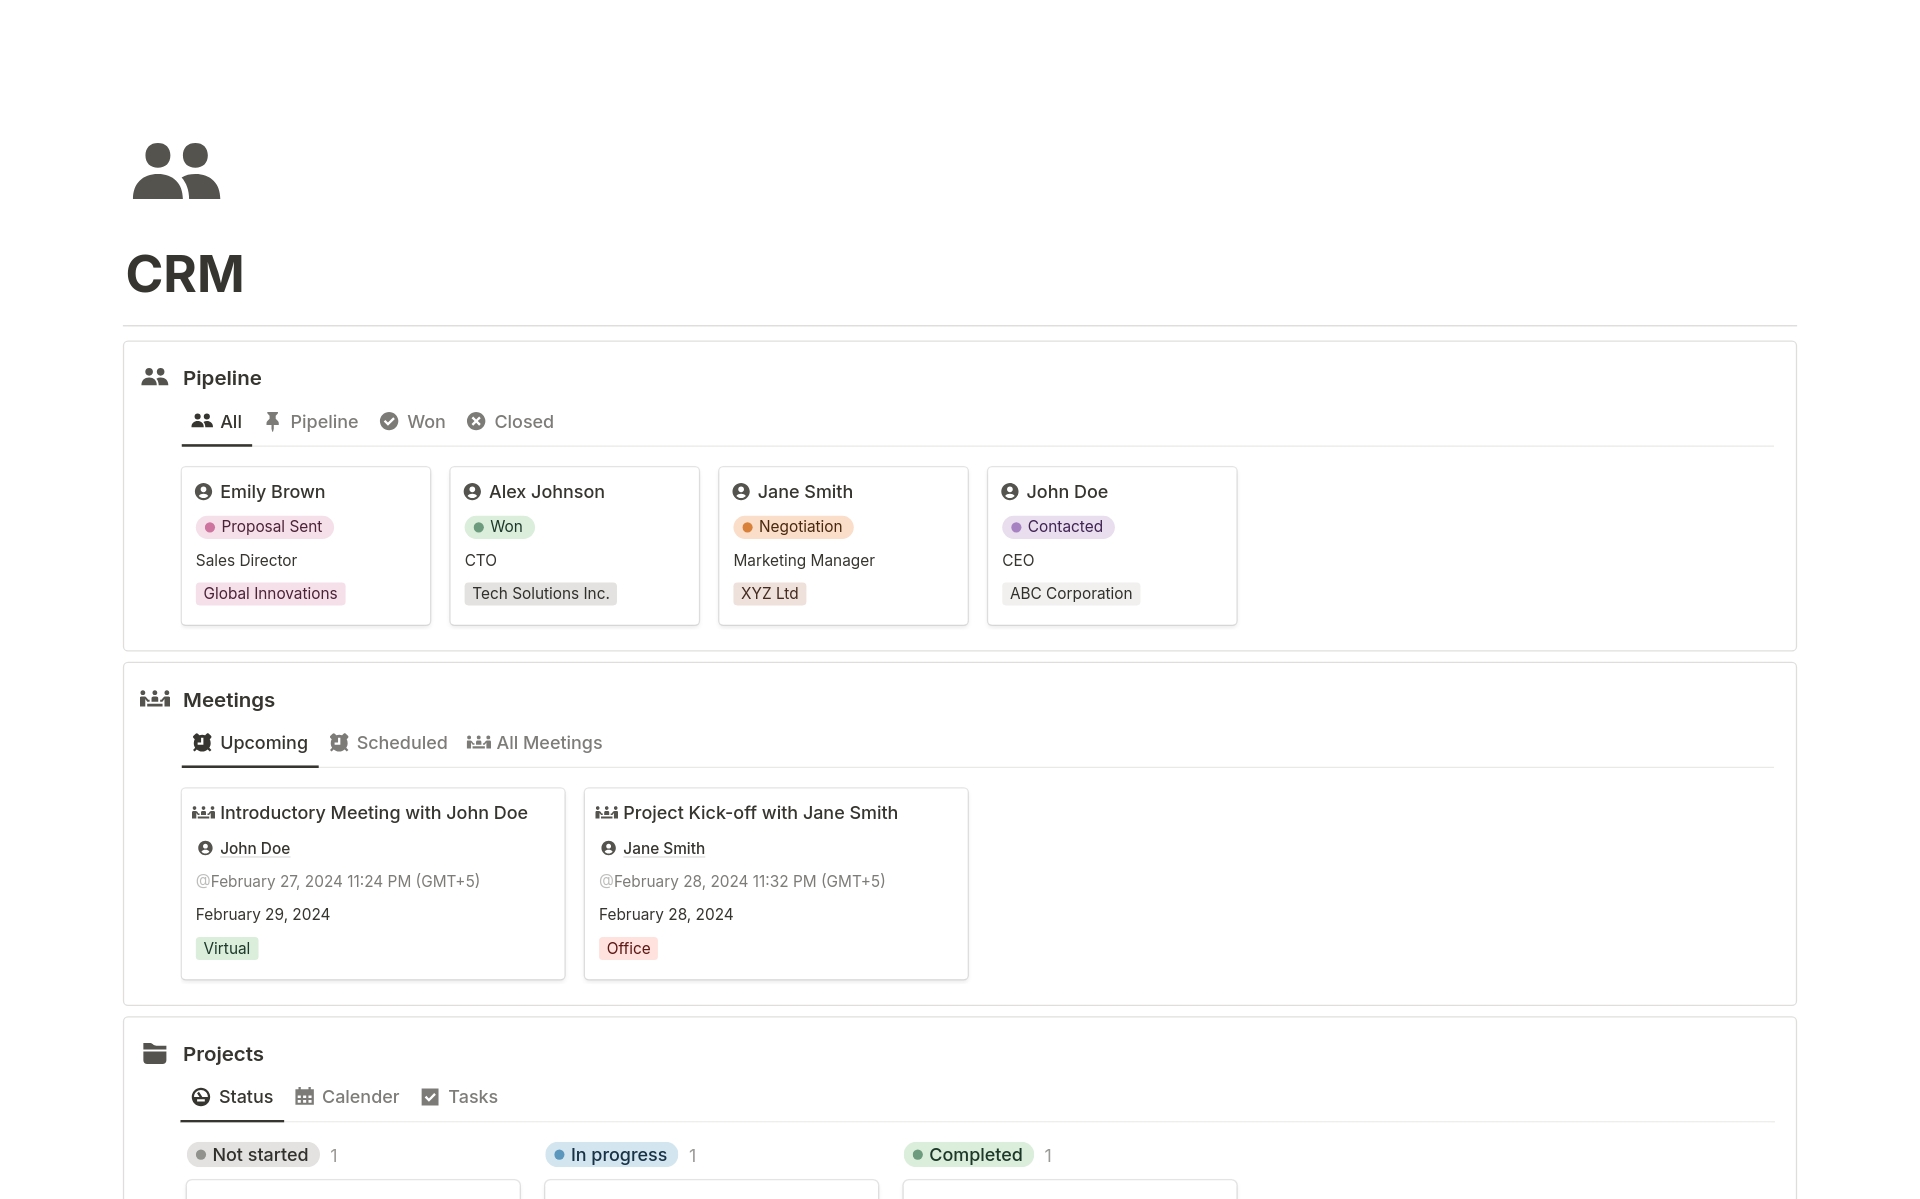Open the All Meetings tab

pyautogui.click(x=535, y=743)
